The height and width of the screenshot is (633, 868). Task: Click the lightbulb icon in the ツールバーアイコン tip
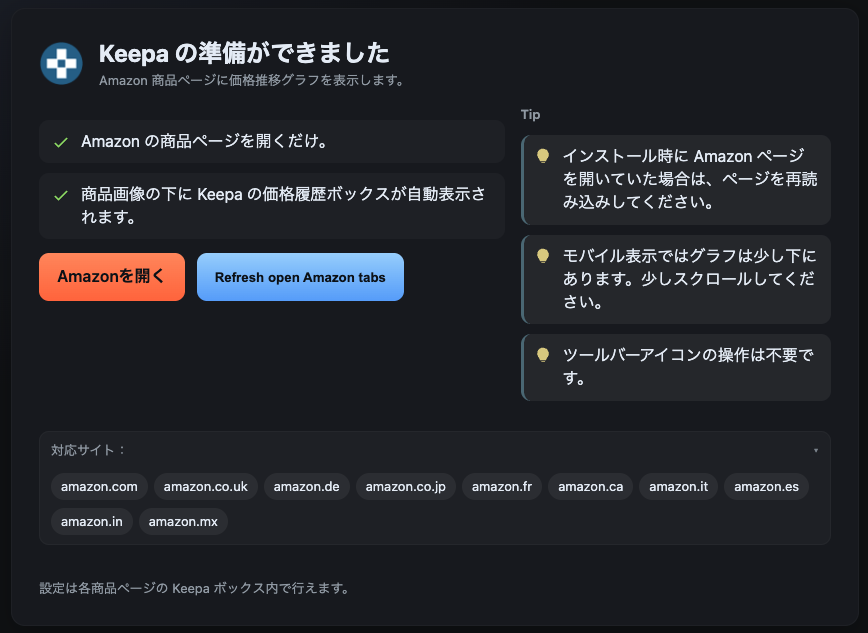tap(543, 355)
